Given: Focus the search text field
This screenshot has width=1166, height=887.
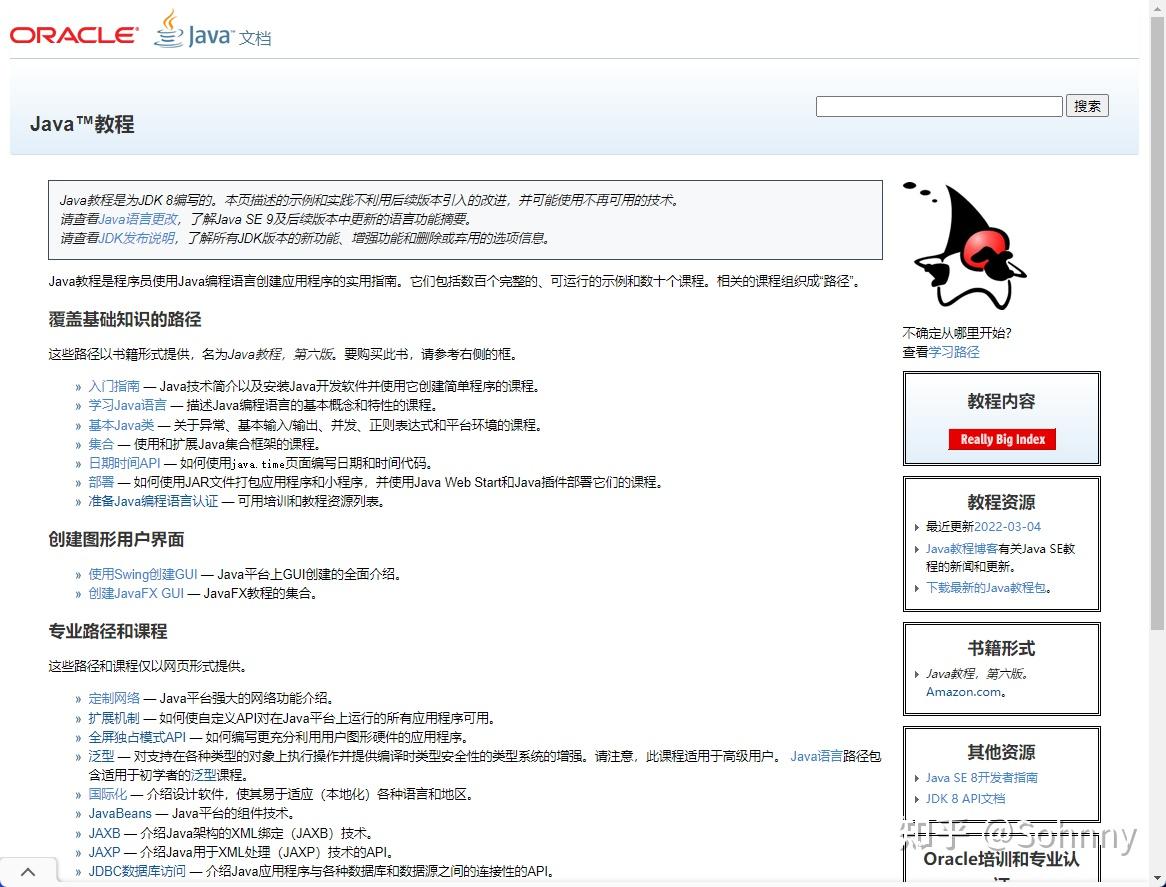Looking at the screenshot, I should coord(939,106).
